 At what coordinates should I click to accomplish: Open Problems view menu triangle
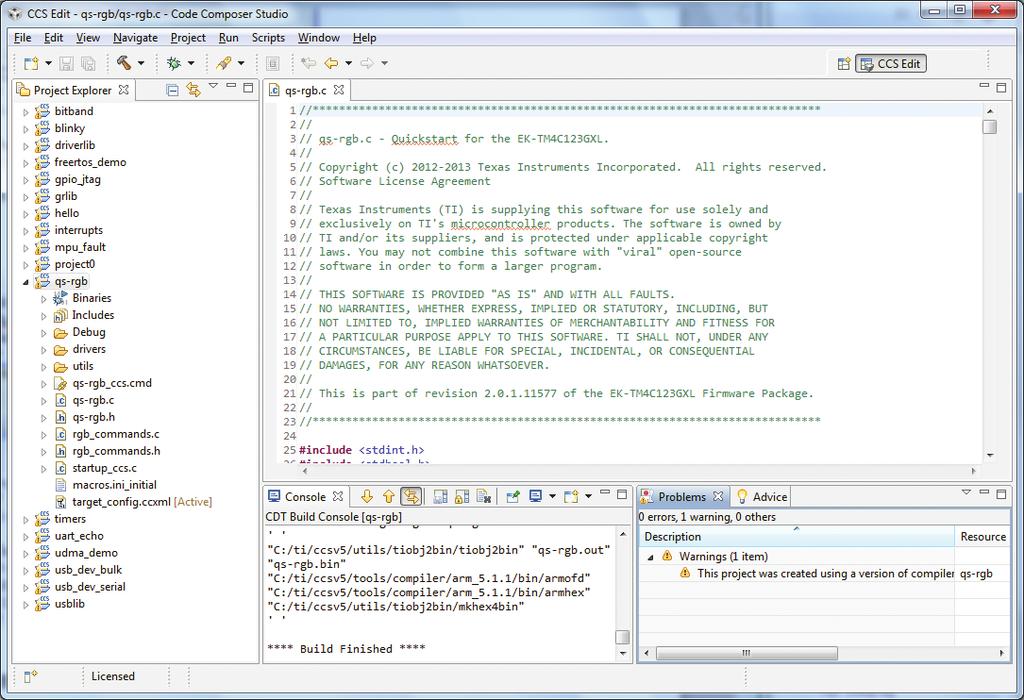pos(966,492)
